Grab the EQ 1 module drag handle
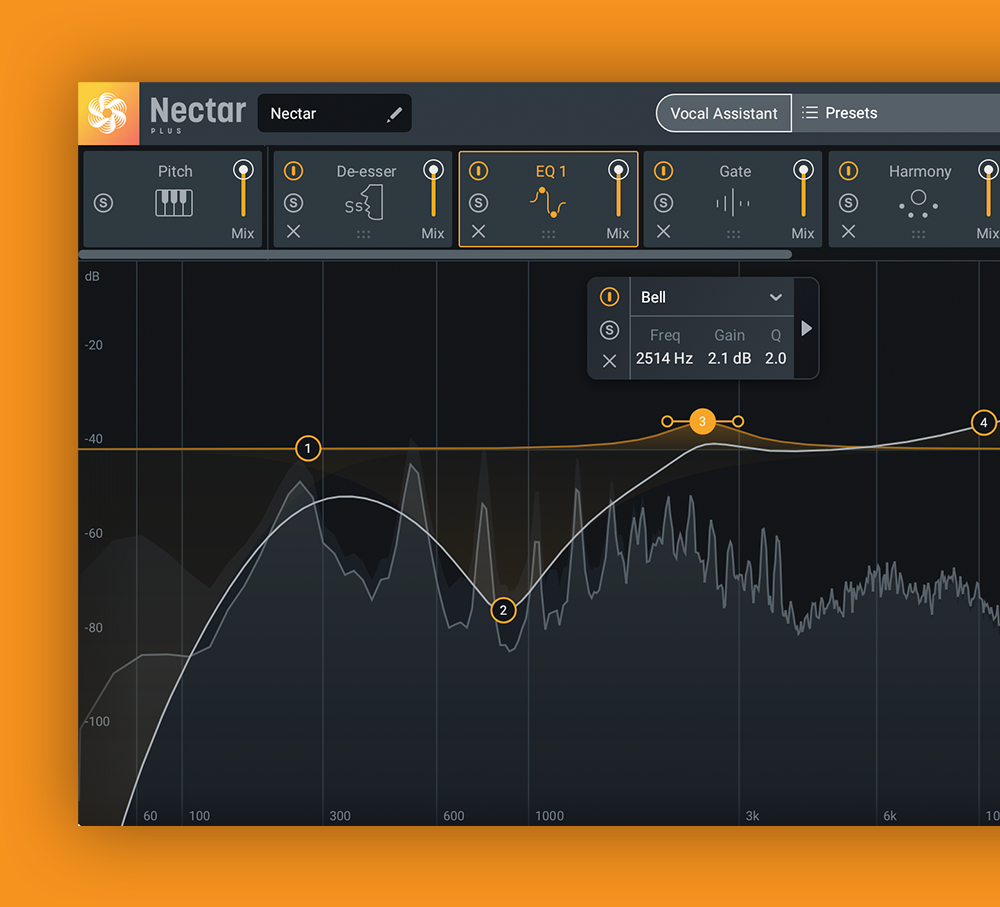Viewport: 1000px width, 907px height. [x=548, y=234]
